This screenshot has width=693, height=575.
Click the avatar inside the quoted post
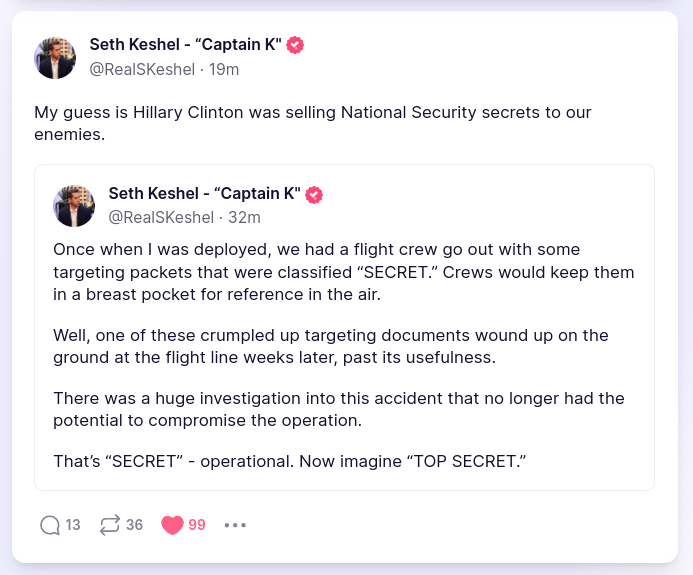(74, 205)
